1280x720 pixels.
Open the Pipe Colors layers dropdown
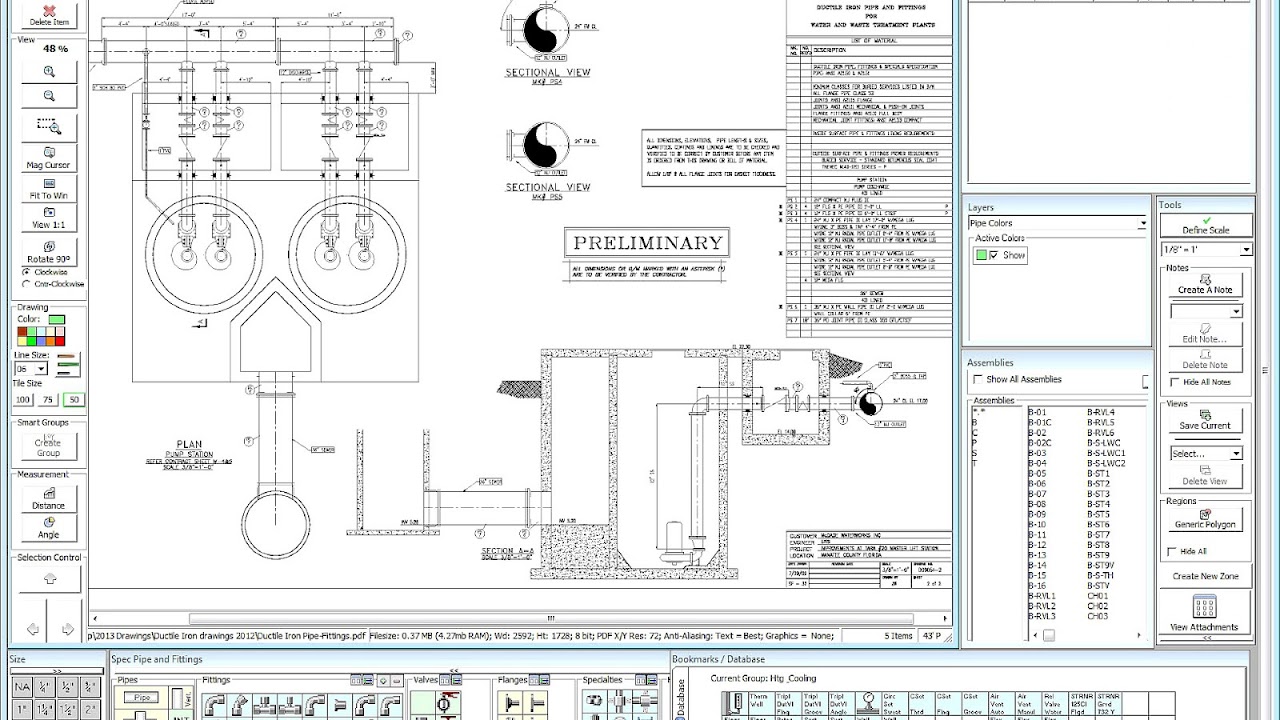pos(1143,223)
